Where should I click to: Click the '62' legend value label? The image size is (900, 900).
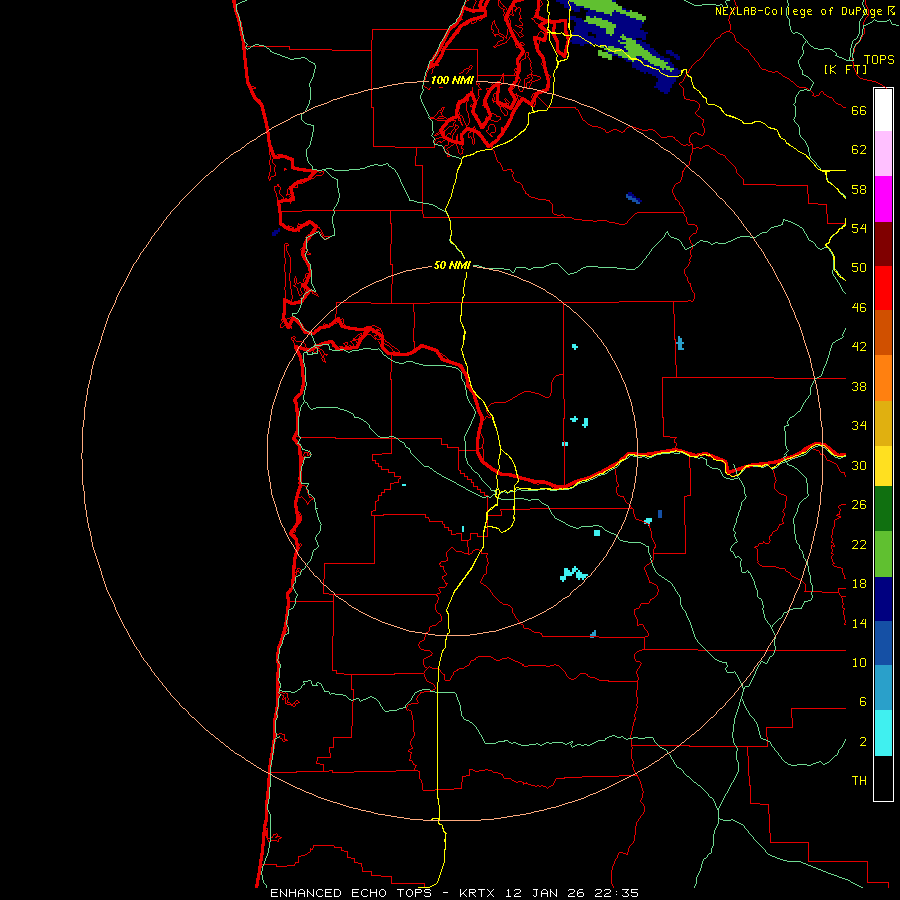(859, 150)
